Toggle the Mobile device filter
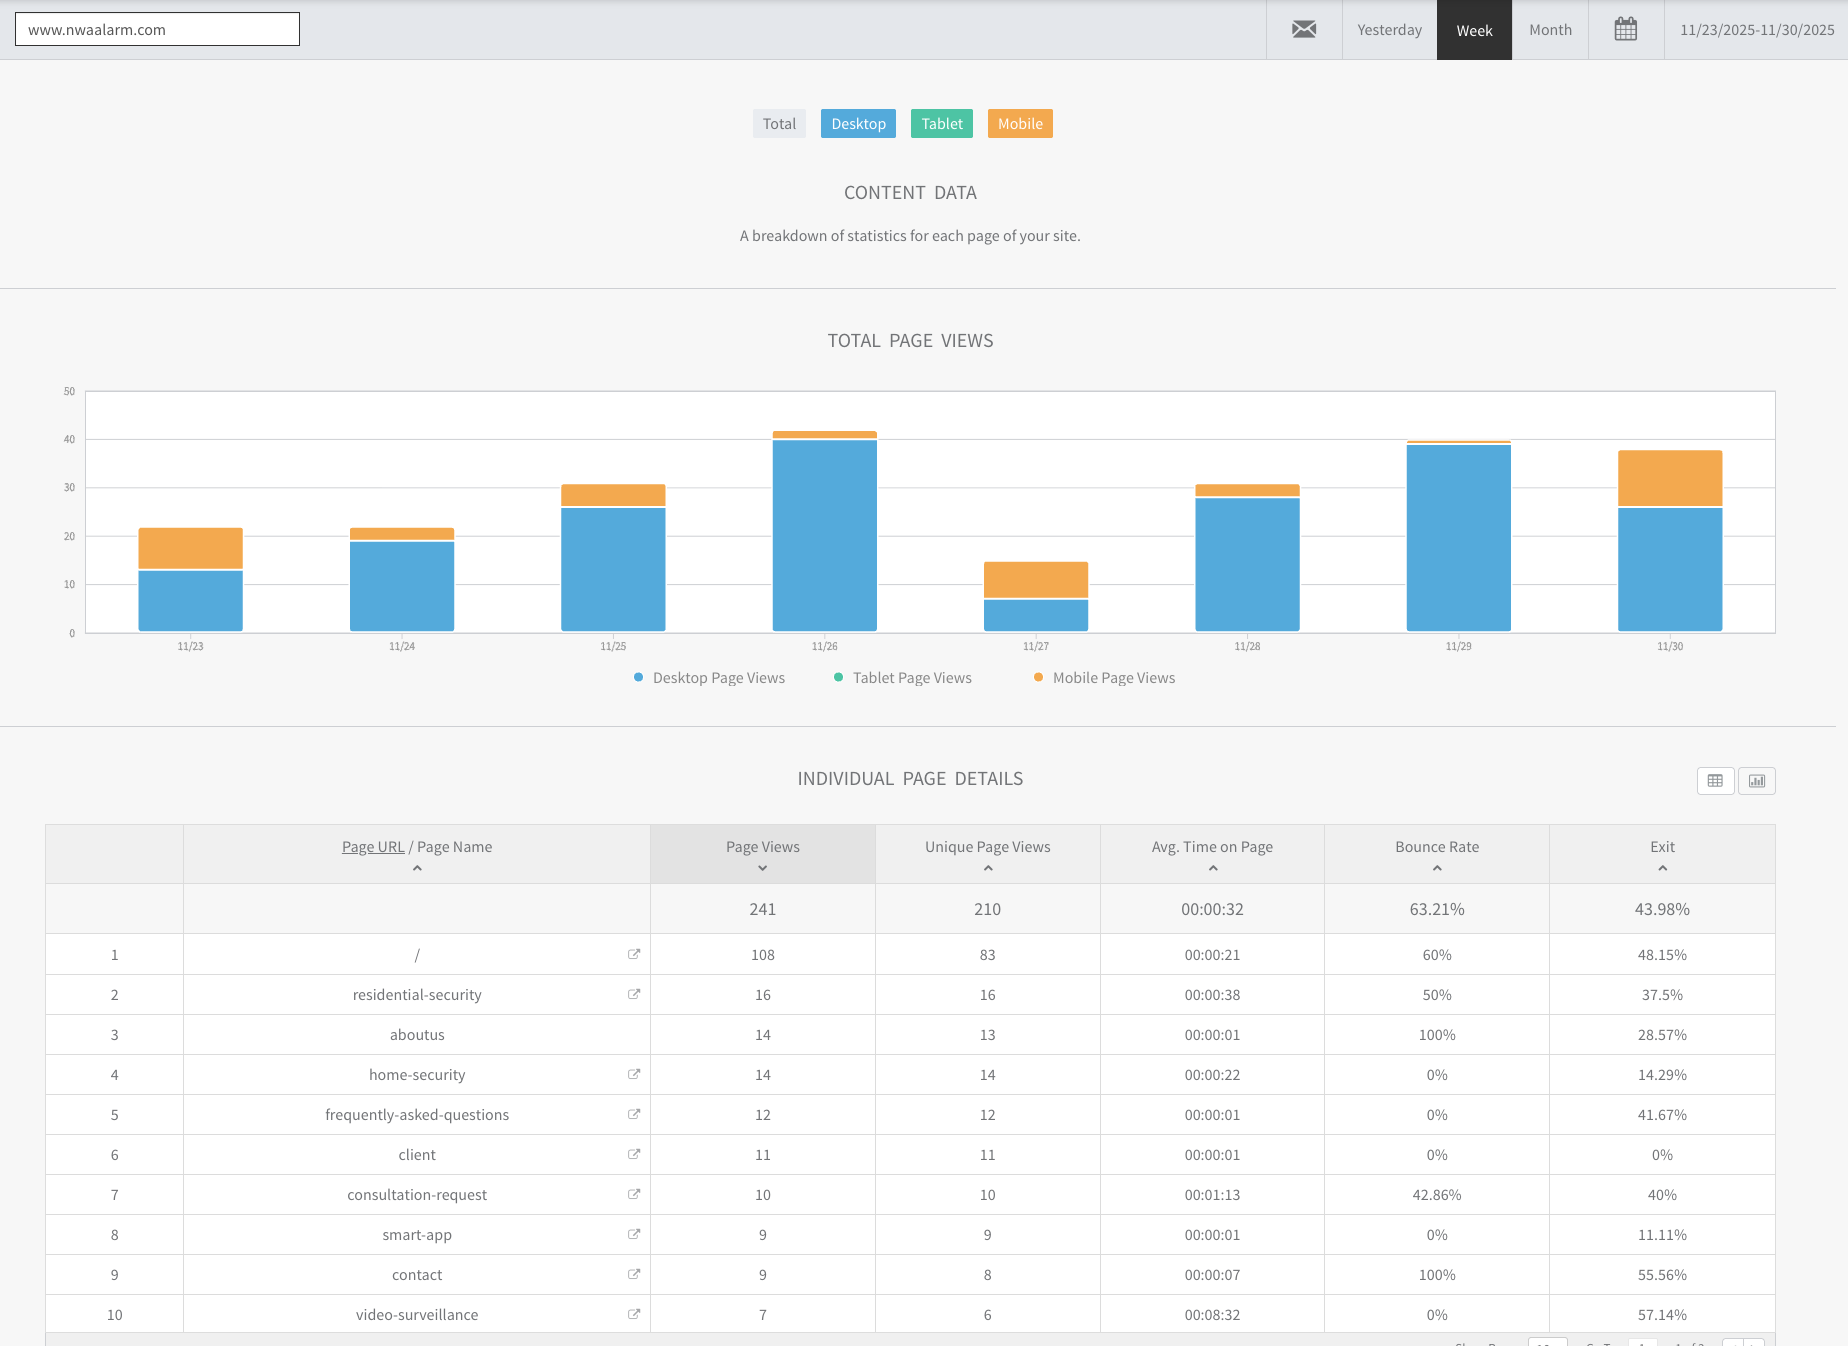The width and height of the screenshot is (1848, 1346). coord(1020,124)
